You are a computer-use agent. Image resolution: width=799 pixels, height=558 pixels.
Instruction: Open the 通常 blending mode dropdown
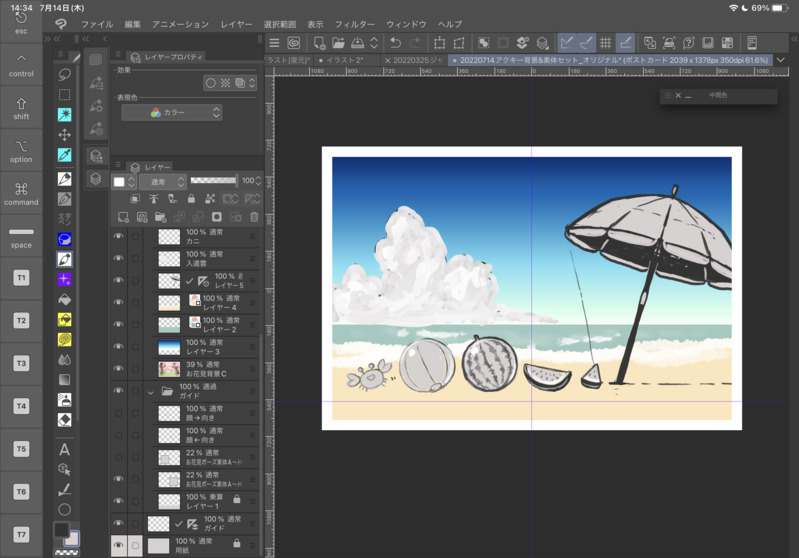coord(163,182)
